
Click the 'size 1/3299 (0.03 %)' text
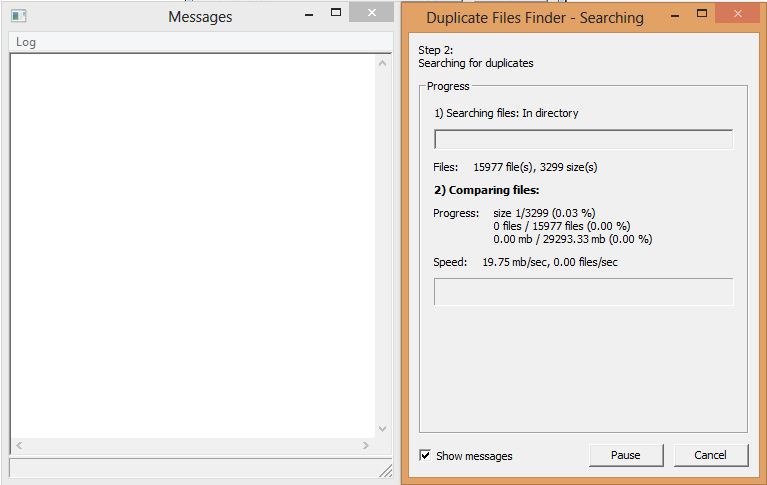click(x=544, y=213)
